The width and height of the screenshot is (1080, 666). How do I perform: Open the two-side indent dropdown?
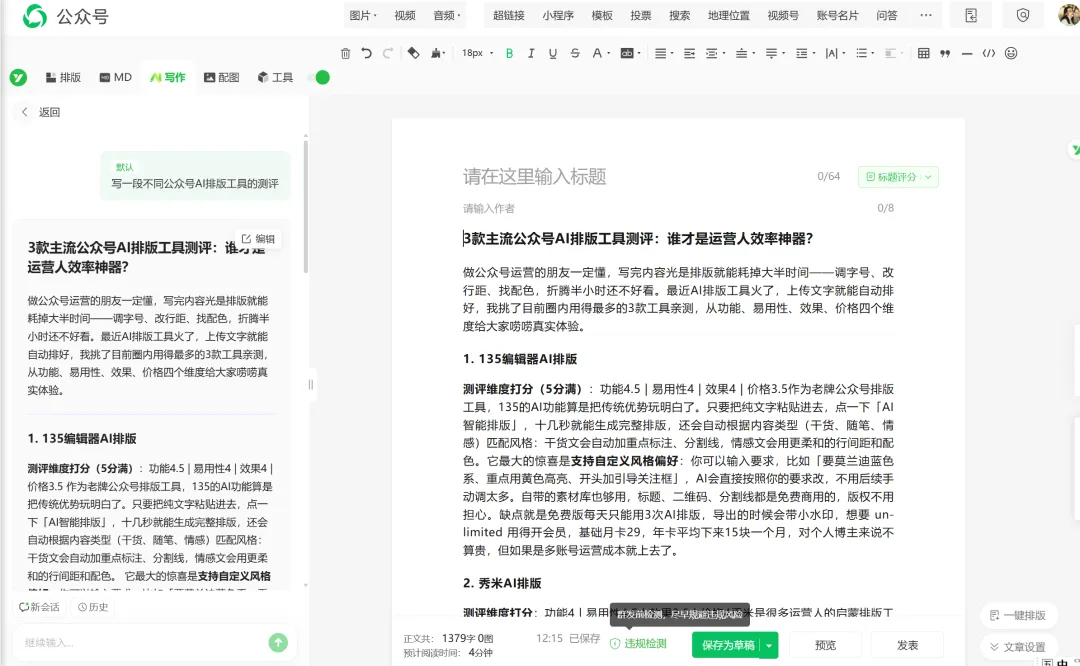[714, 53]
